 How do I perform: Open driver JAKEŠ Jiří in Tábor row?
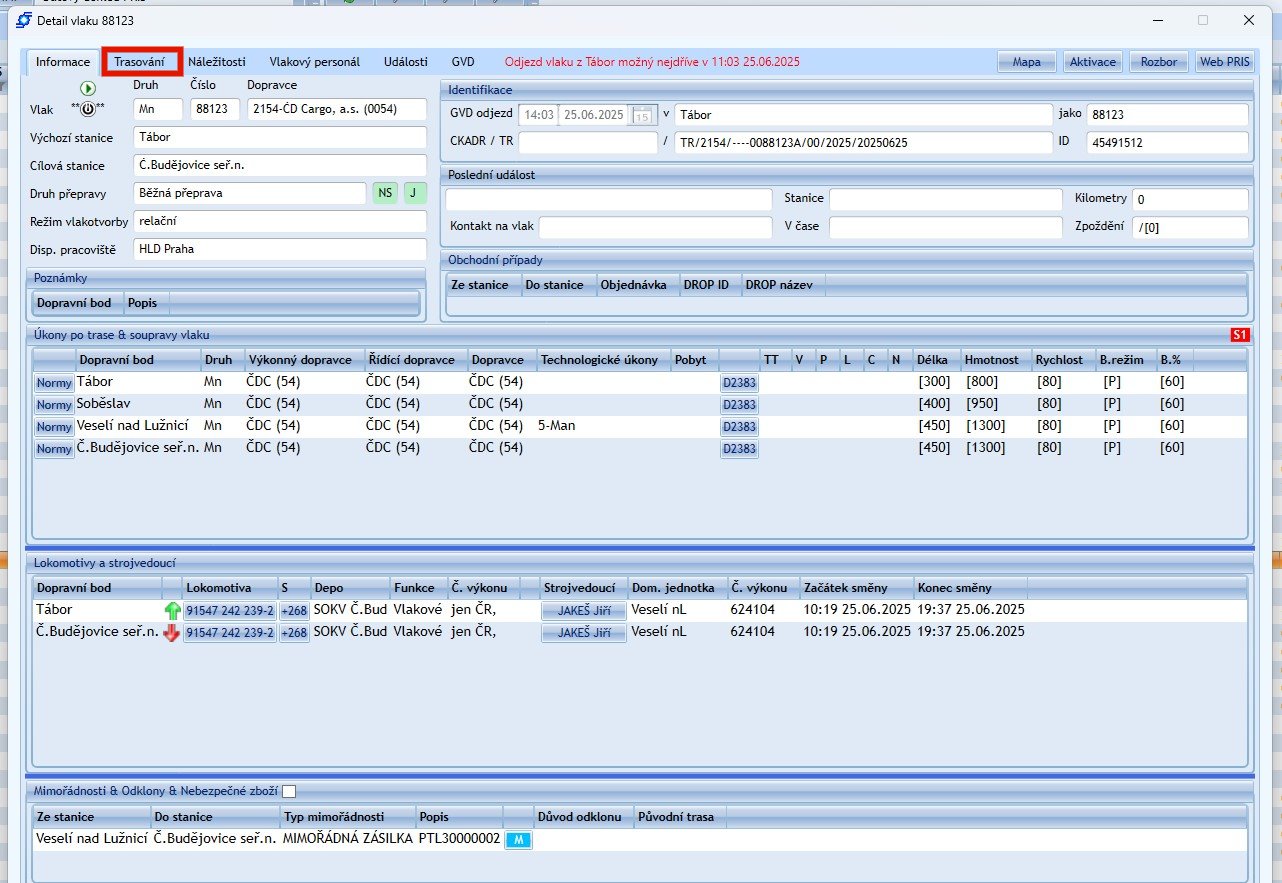[584, 610]
